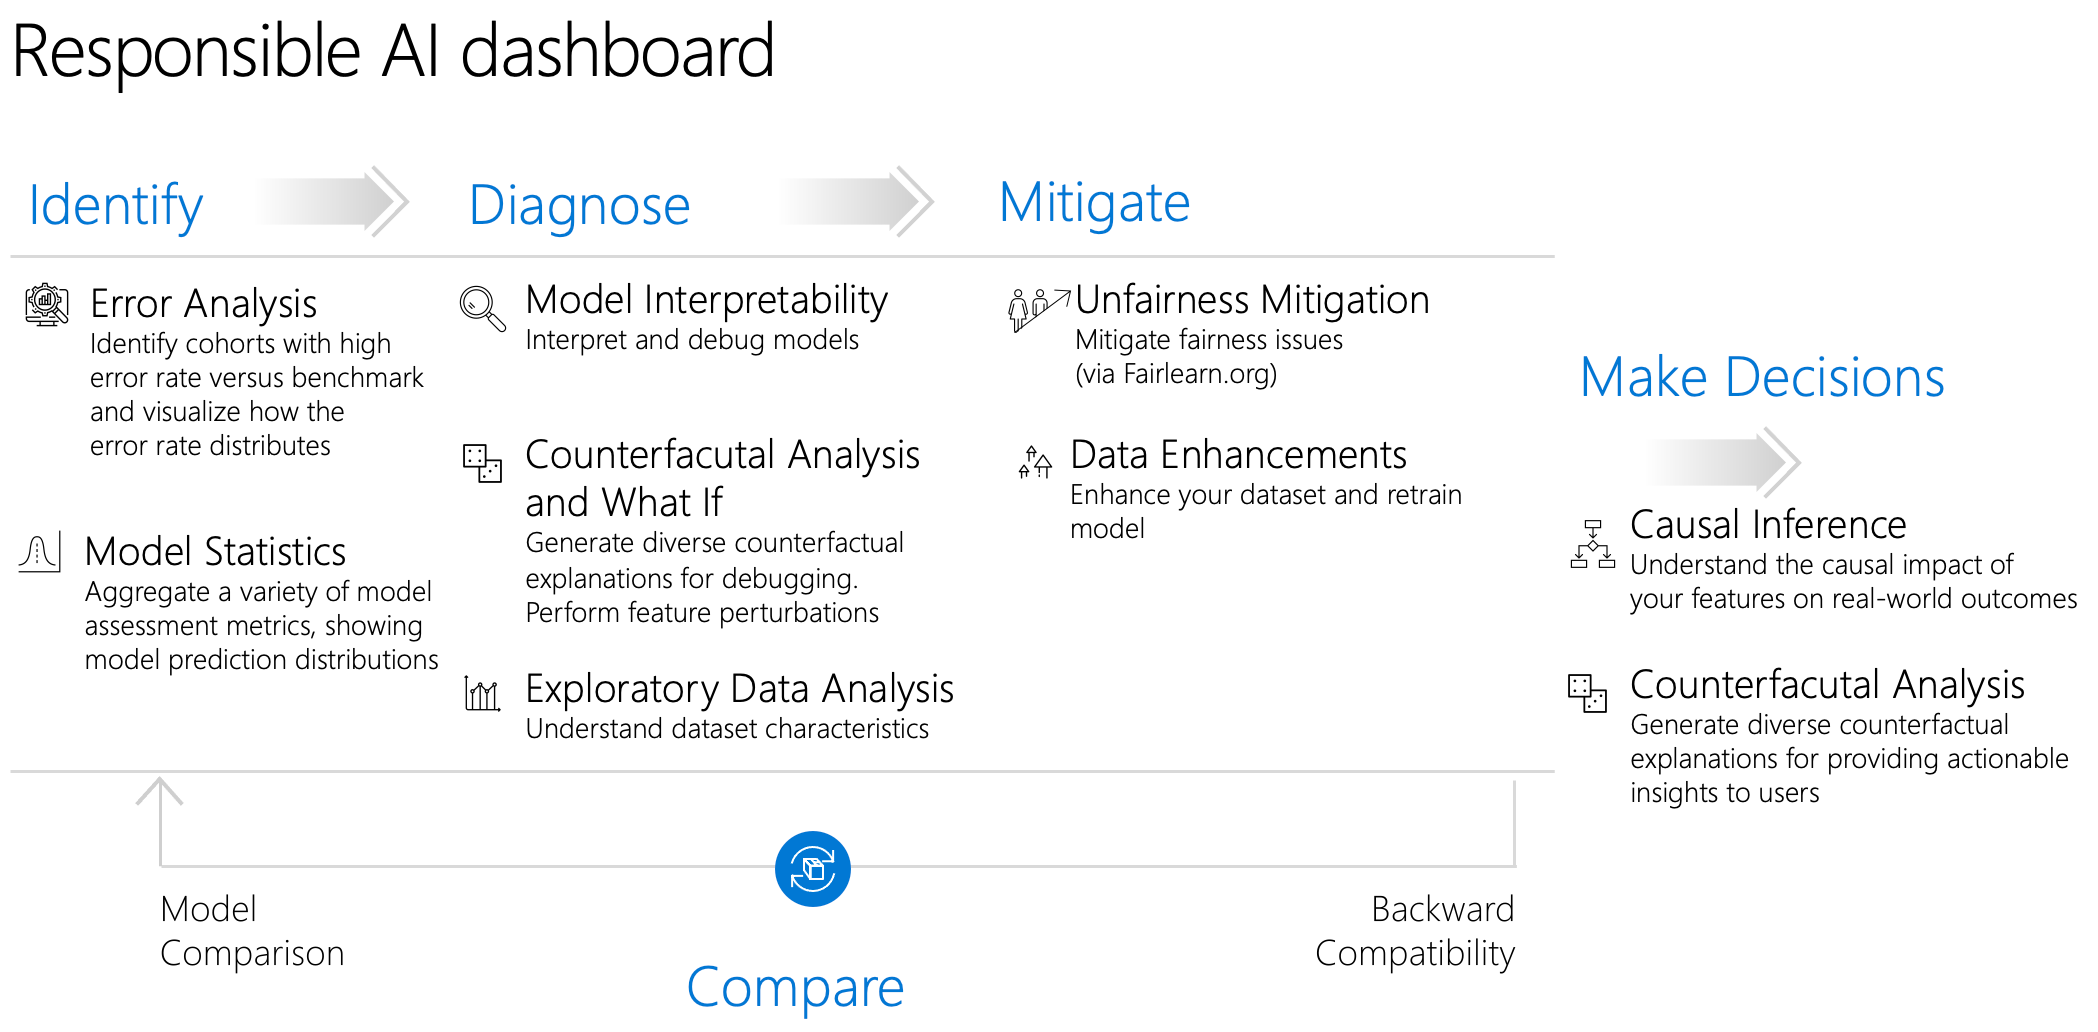The height and width of the screenshot is (1032, 2098).
Task: Select the Diagnose stage heading
Action: pos(579,205)
